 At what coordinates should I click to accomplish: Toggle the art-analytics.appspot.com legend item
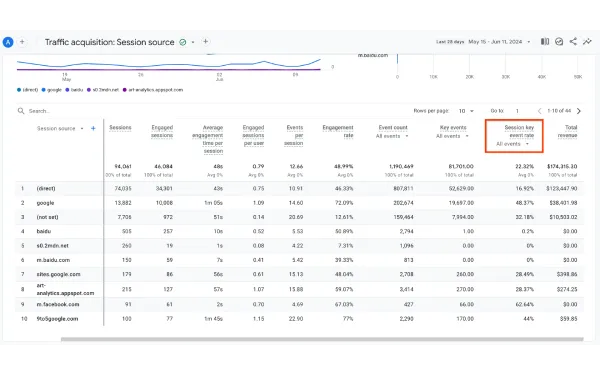point(153,90)
